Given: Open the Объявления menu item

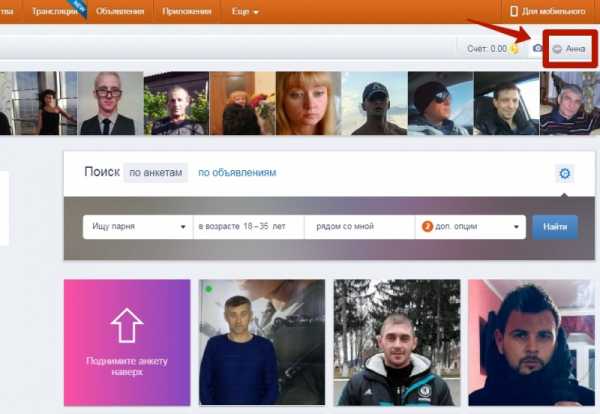Looking at the screenshot, I should coord(120,11).
